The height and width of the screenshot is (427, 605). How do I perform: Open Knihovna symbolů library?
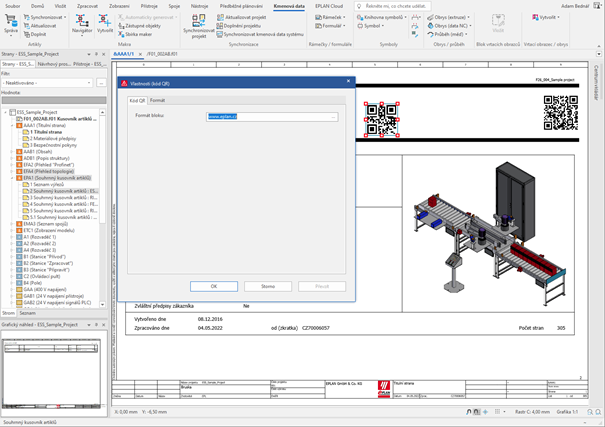tap(378, 18)
